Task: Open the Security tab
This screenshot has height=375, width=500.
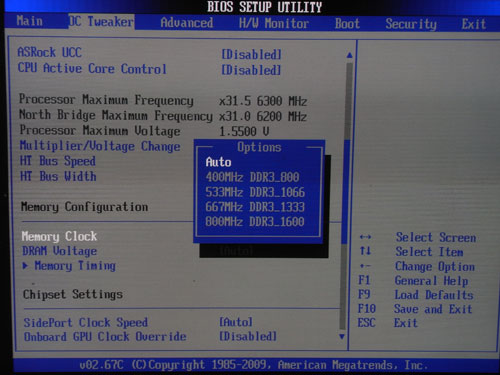Action: (411, 24)
